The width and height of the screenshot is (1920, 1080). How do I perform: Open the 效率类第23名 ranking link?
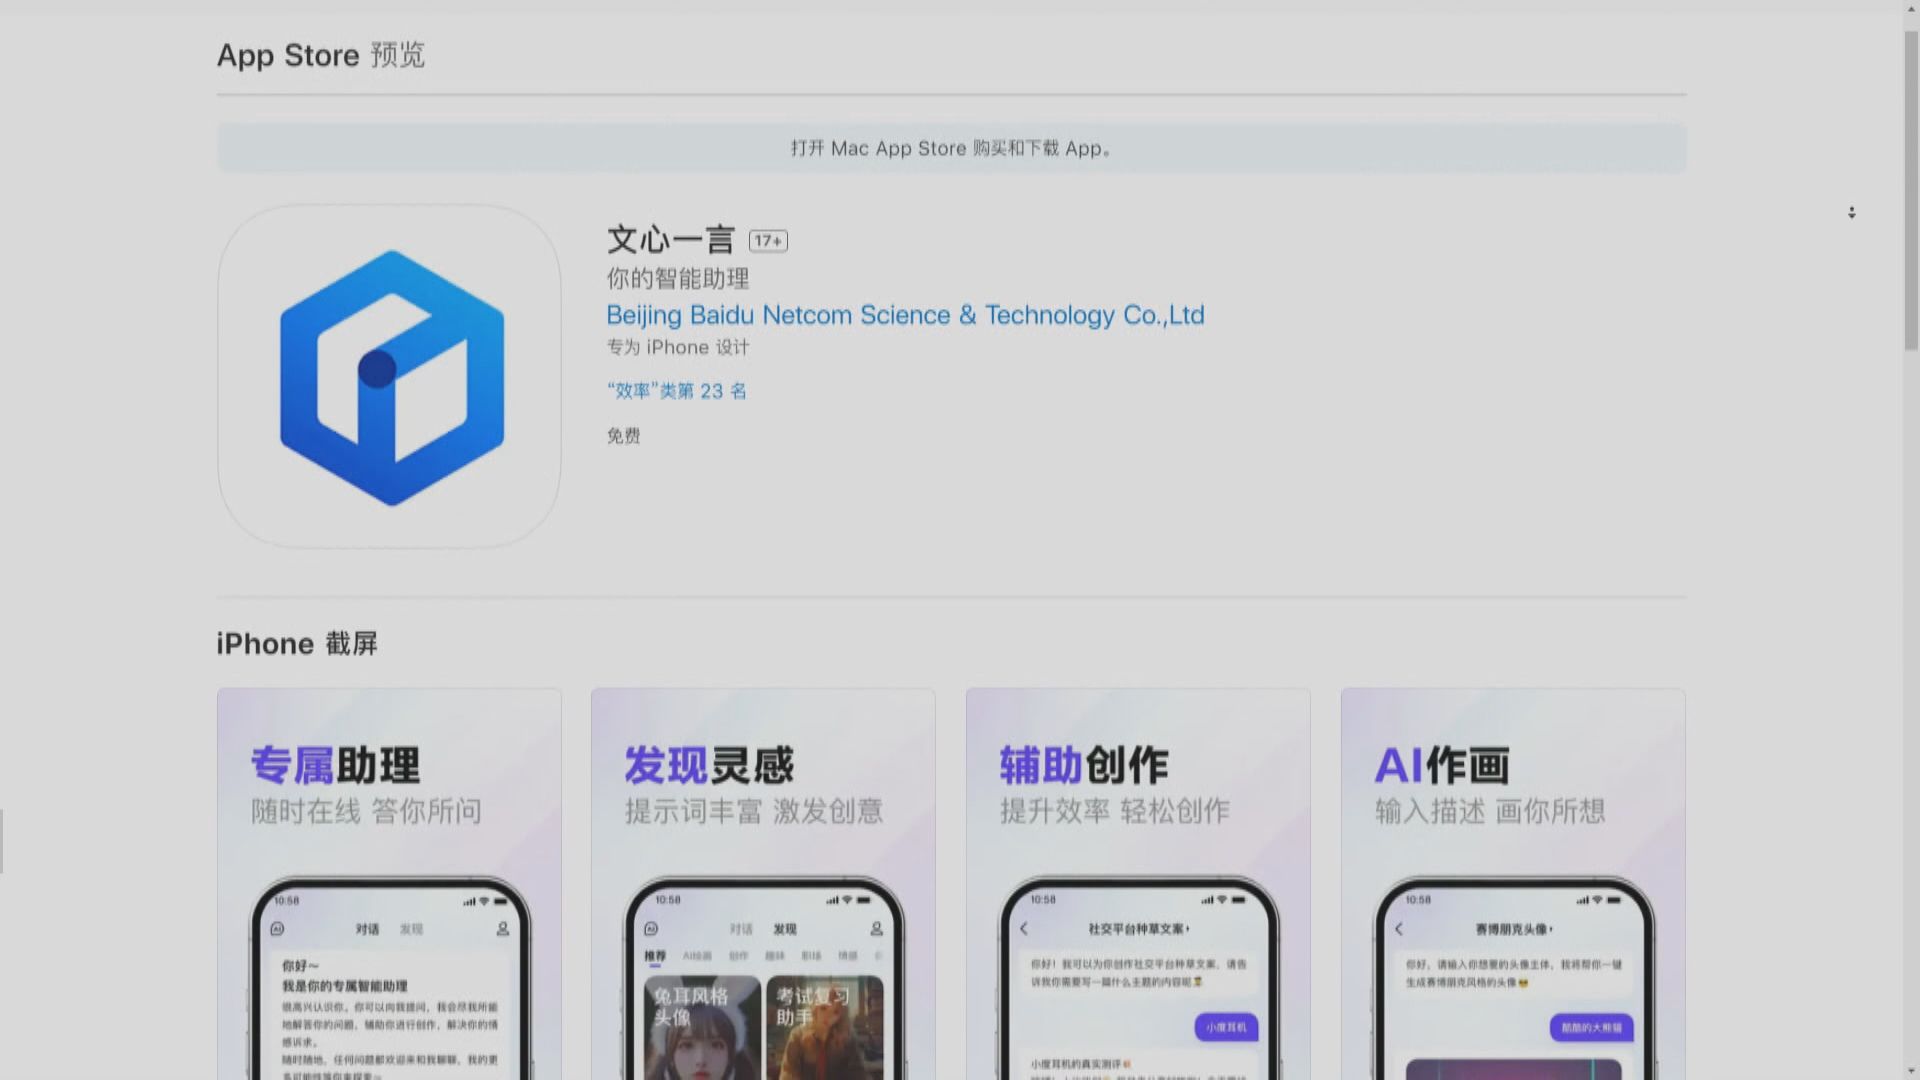coord(677,391)
